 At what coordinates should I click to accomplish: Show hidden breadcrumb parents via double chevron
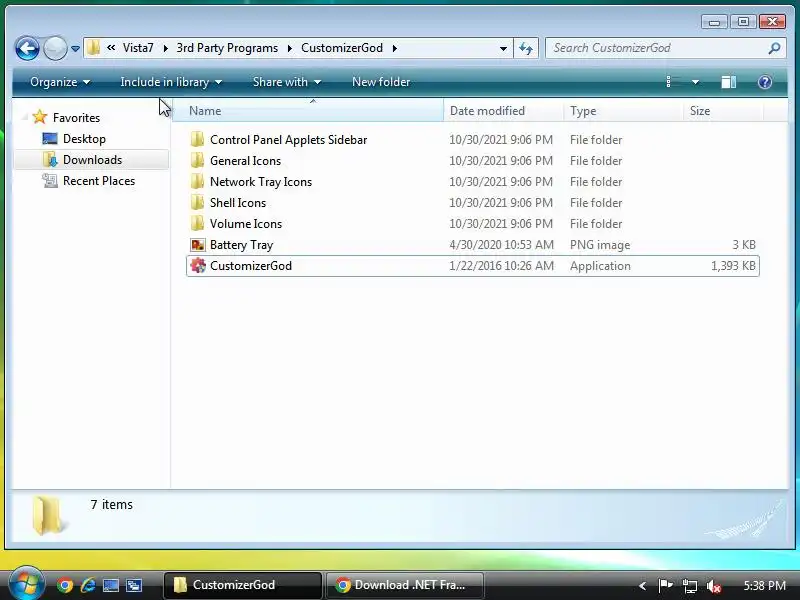click(111, 47)
